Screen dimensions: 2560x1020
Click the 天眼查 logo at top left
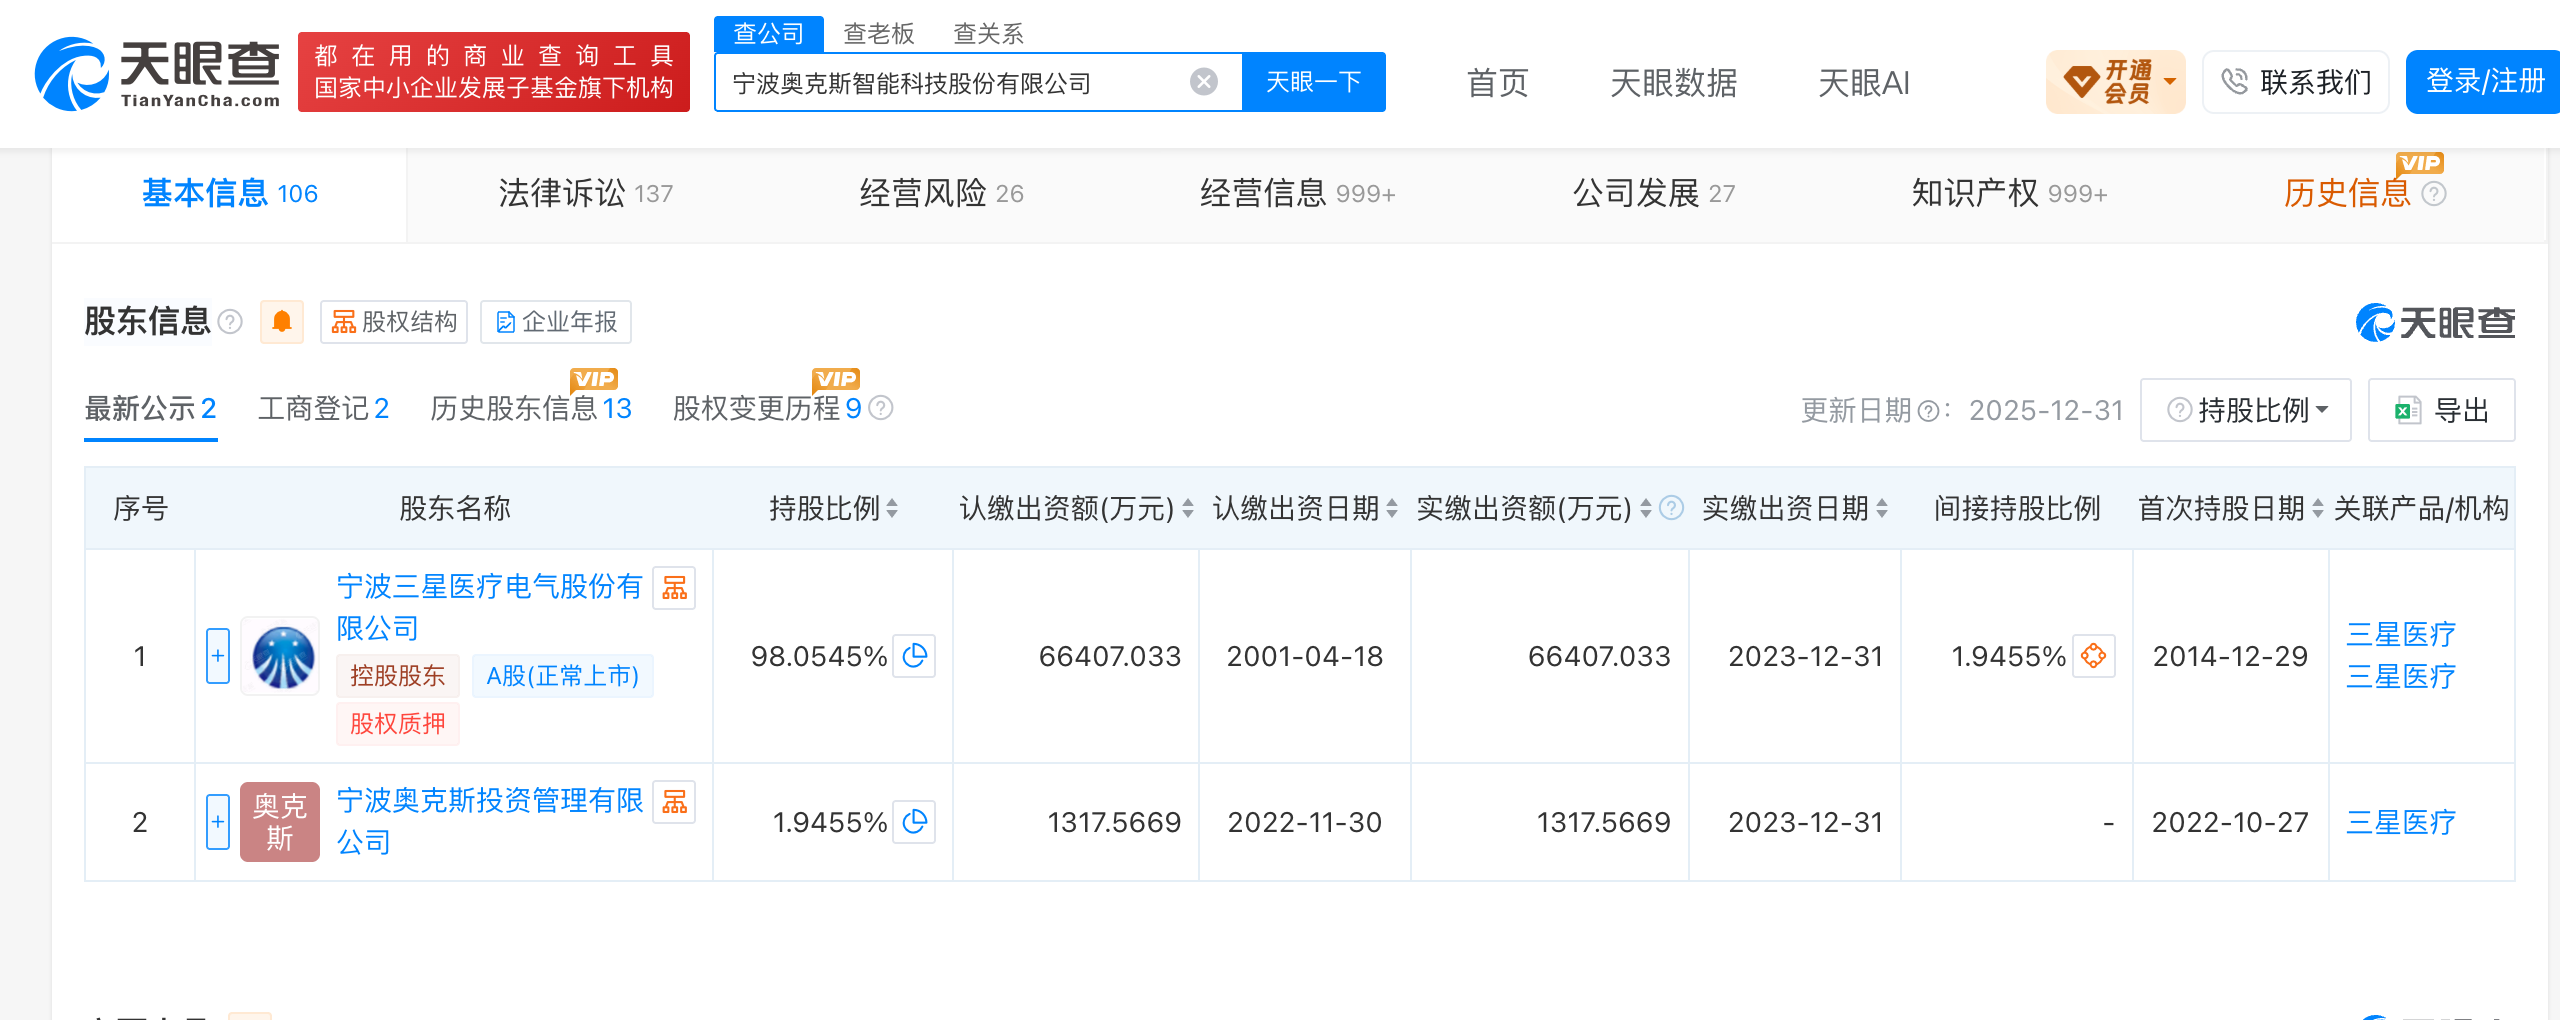(x=157, y=74)
